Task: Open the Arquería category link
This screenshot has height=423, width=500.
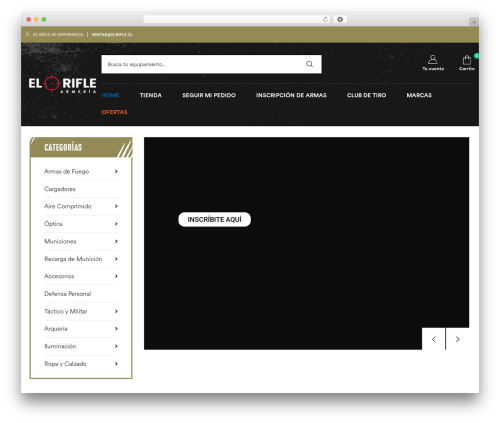Action: point(56,329)
